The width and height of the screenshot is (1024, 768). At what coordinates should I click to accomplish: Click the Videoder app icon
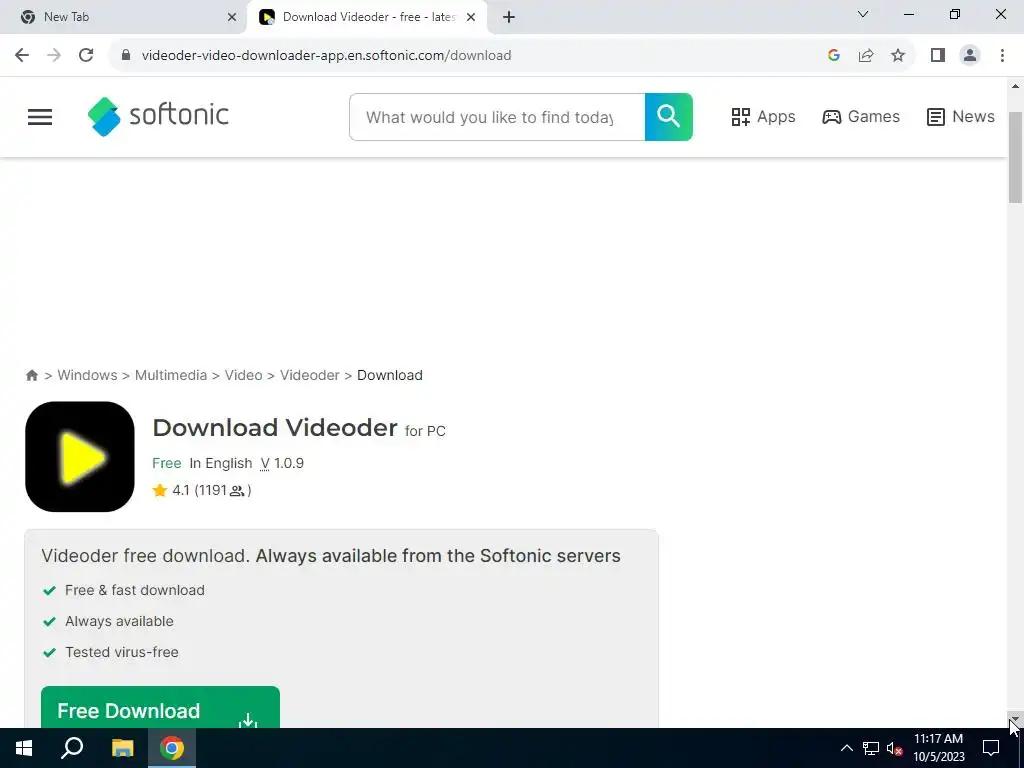(80, 456)
